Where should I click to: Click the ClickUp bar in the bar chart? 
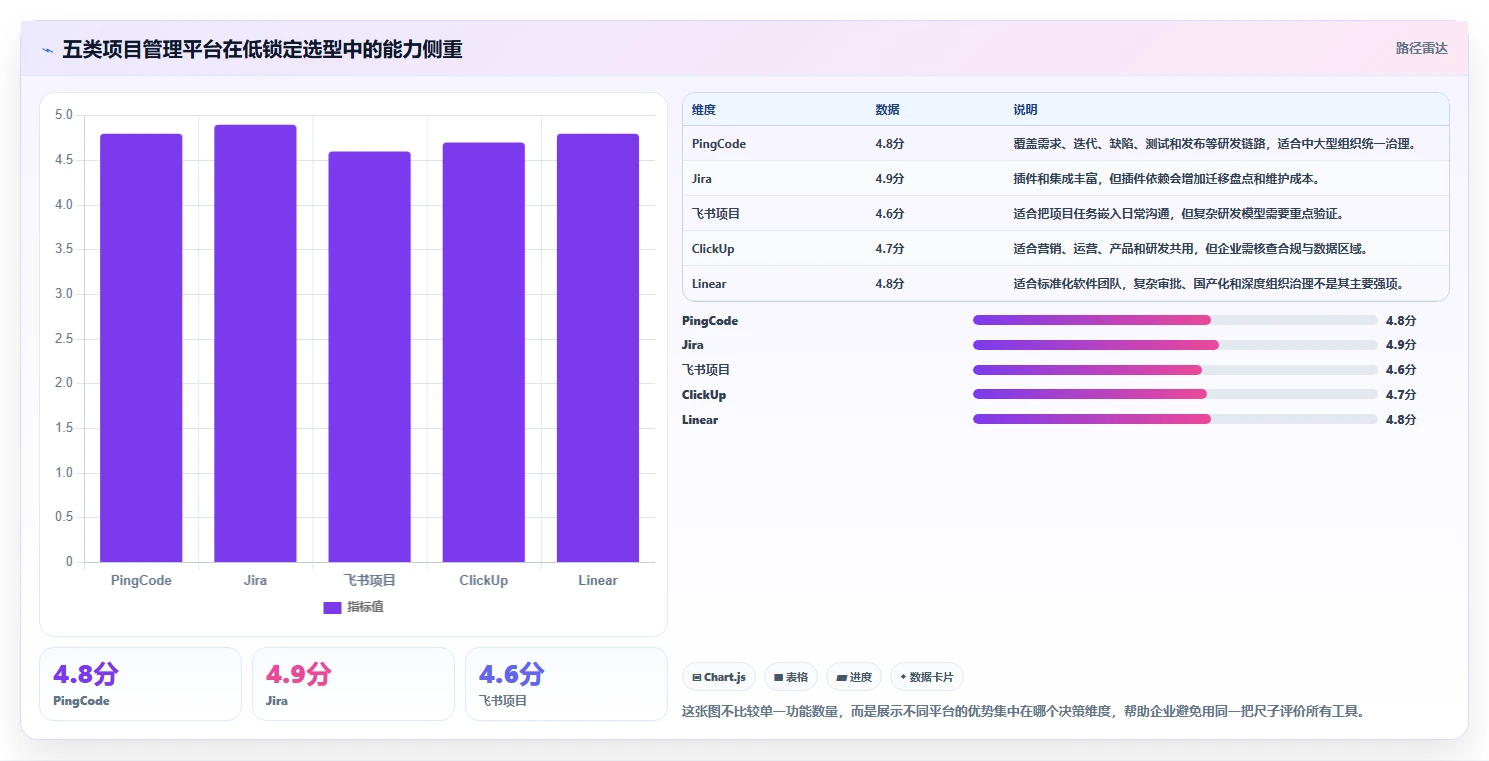(x=484, y=352)
